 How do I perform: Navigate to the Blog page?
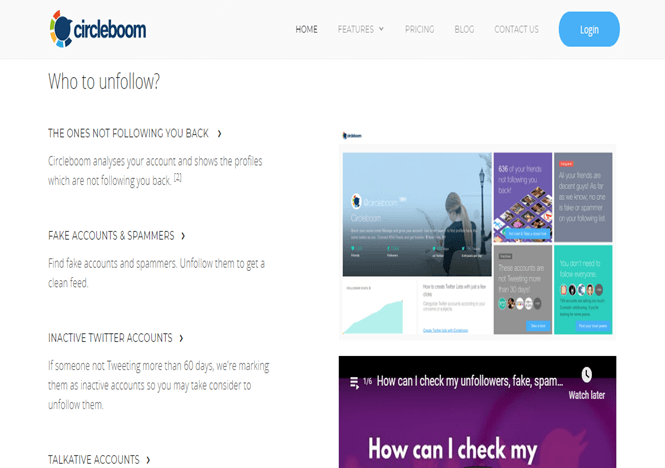464,29
